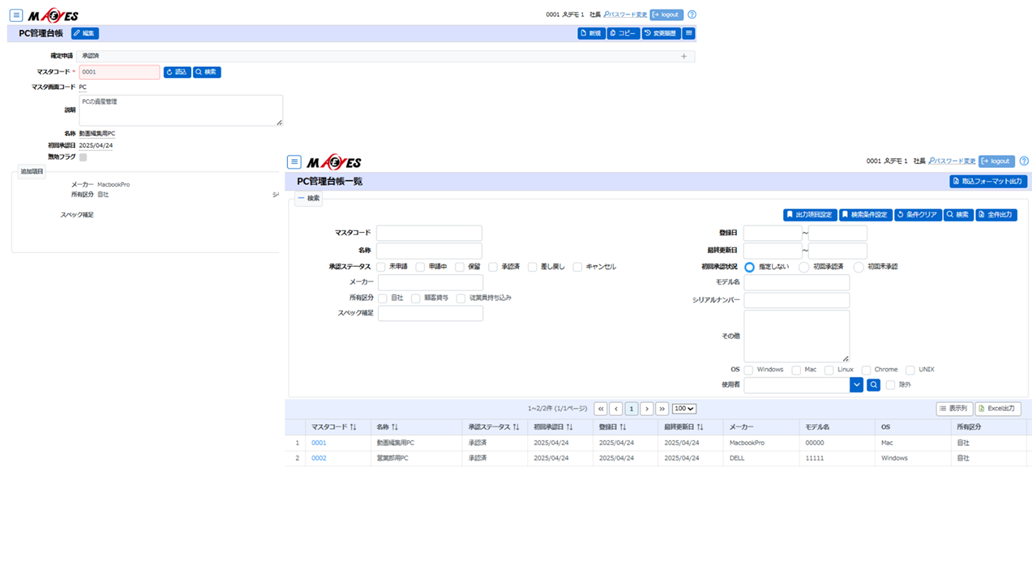Sort by 登録日 column header
Screen dimensions: 1032x570
612,427
